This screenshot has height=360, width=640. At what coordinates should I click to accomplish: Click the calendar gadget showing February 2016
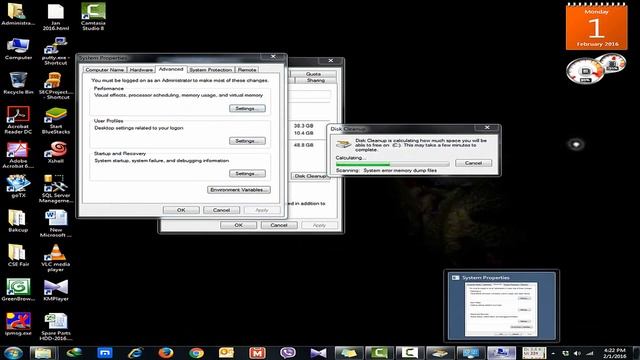click(x=596, y=27)
